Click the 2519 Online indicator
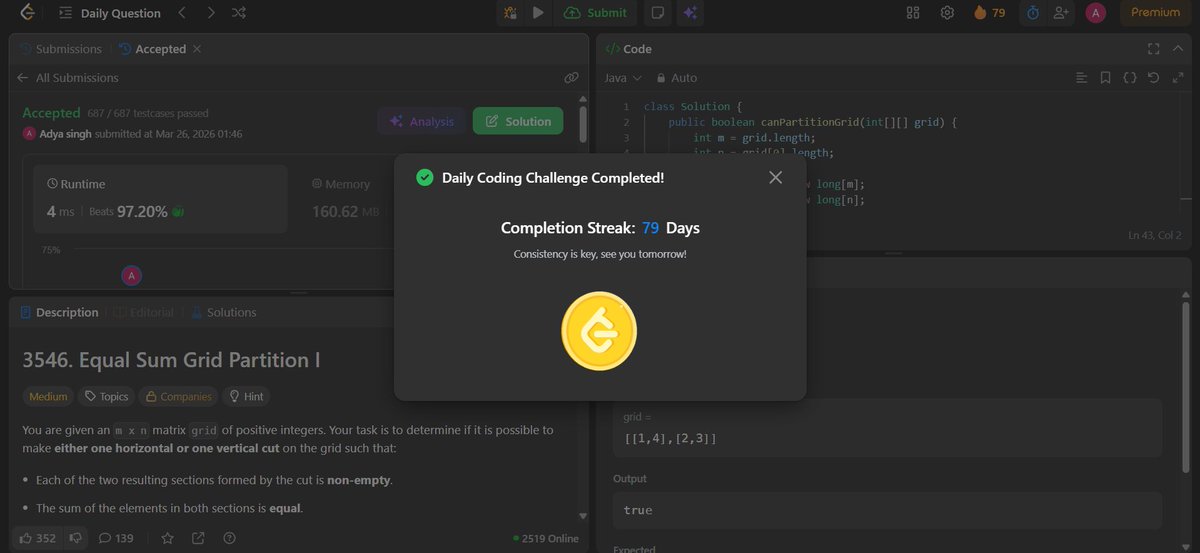 point(546,538)
